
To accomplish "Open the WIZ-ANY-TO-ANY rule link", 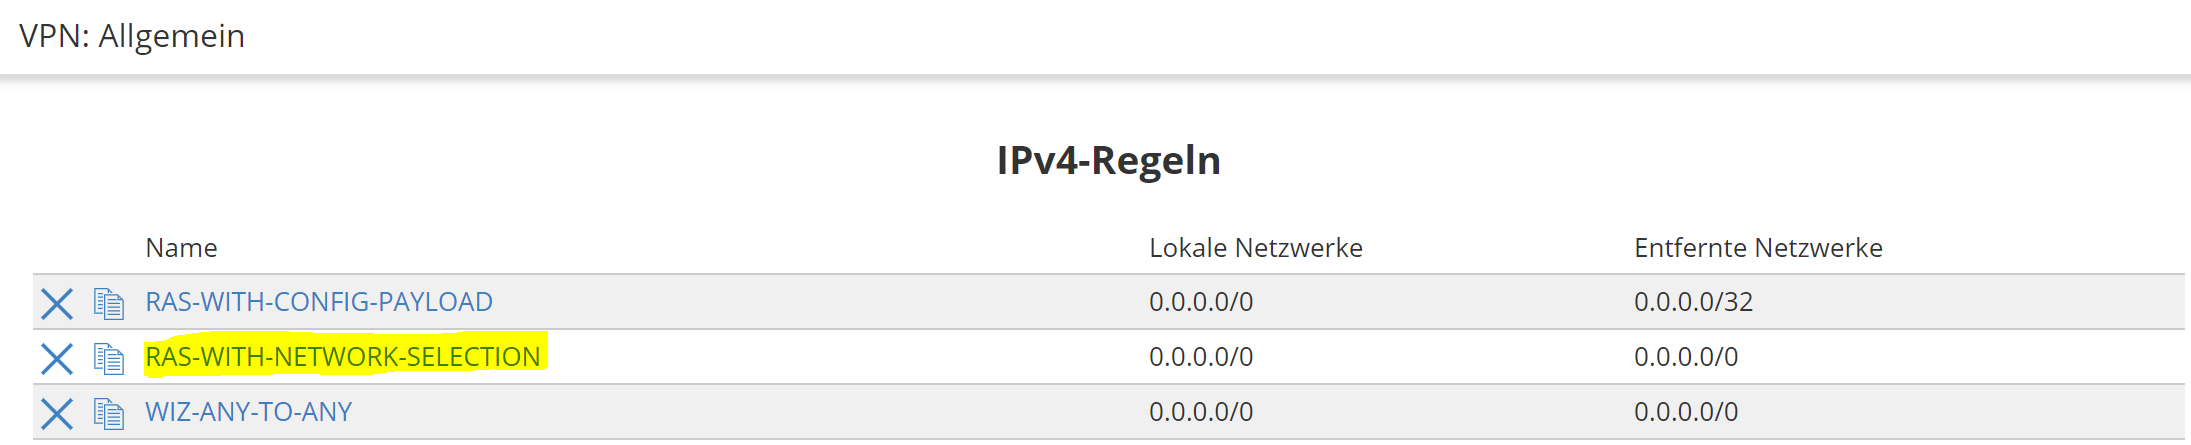I will [249, 412].
